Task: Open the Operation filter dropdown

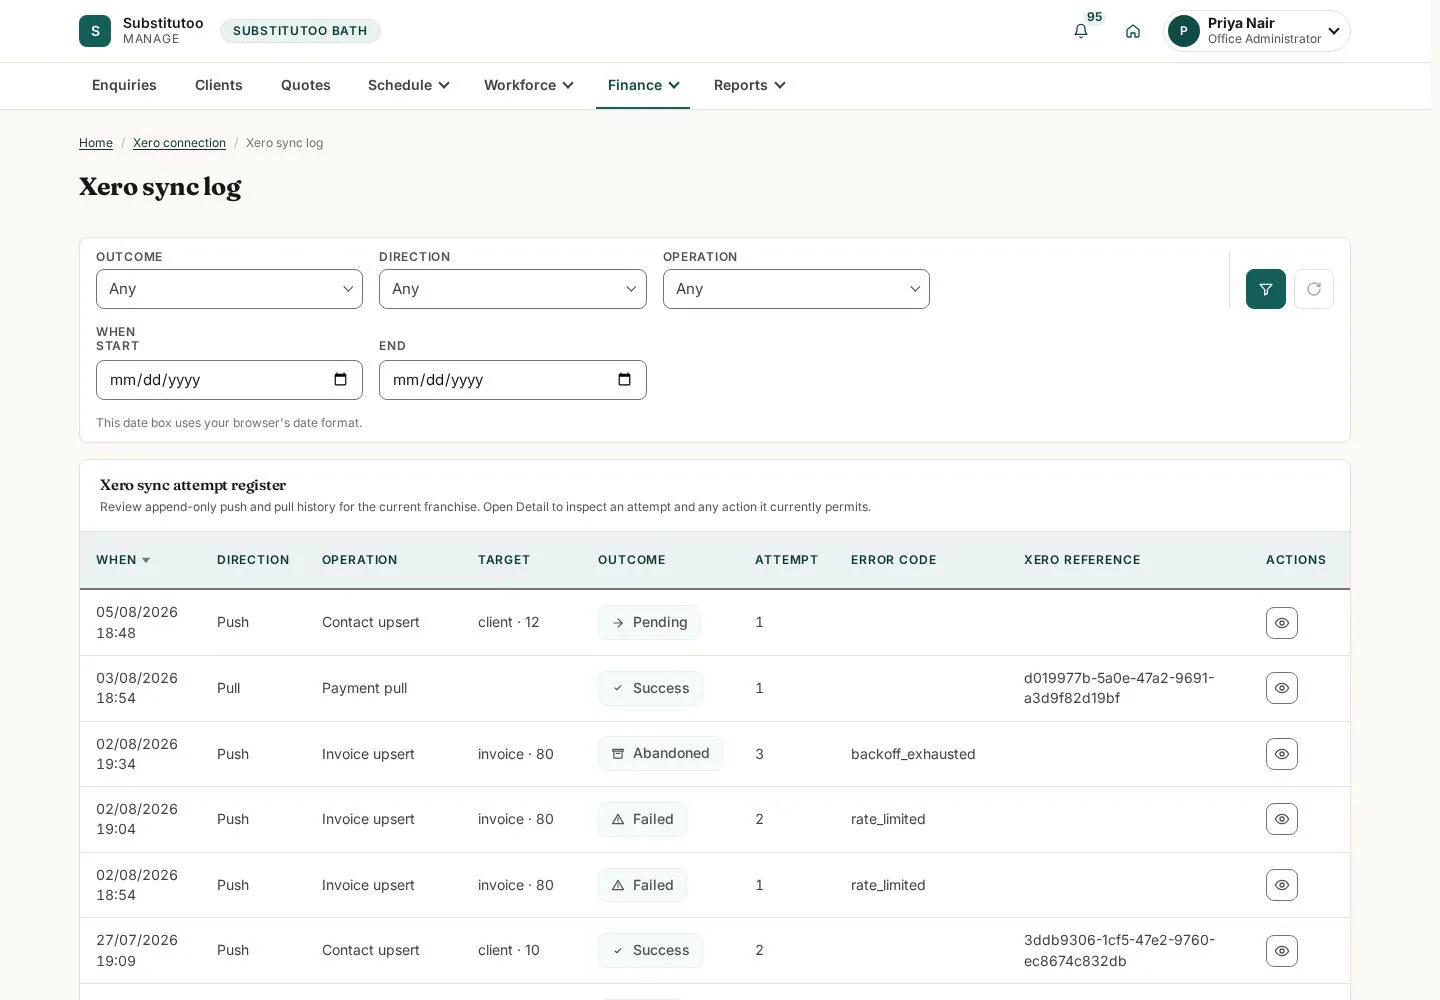Action: 796,289
